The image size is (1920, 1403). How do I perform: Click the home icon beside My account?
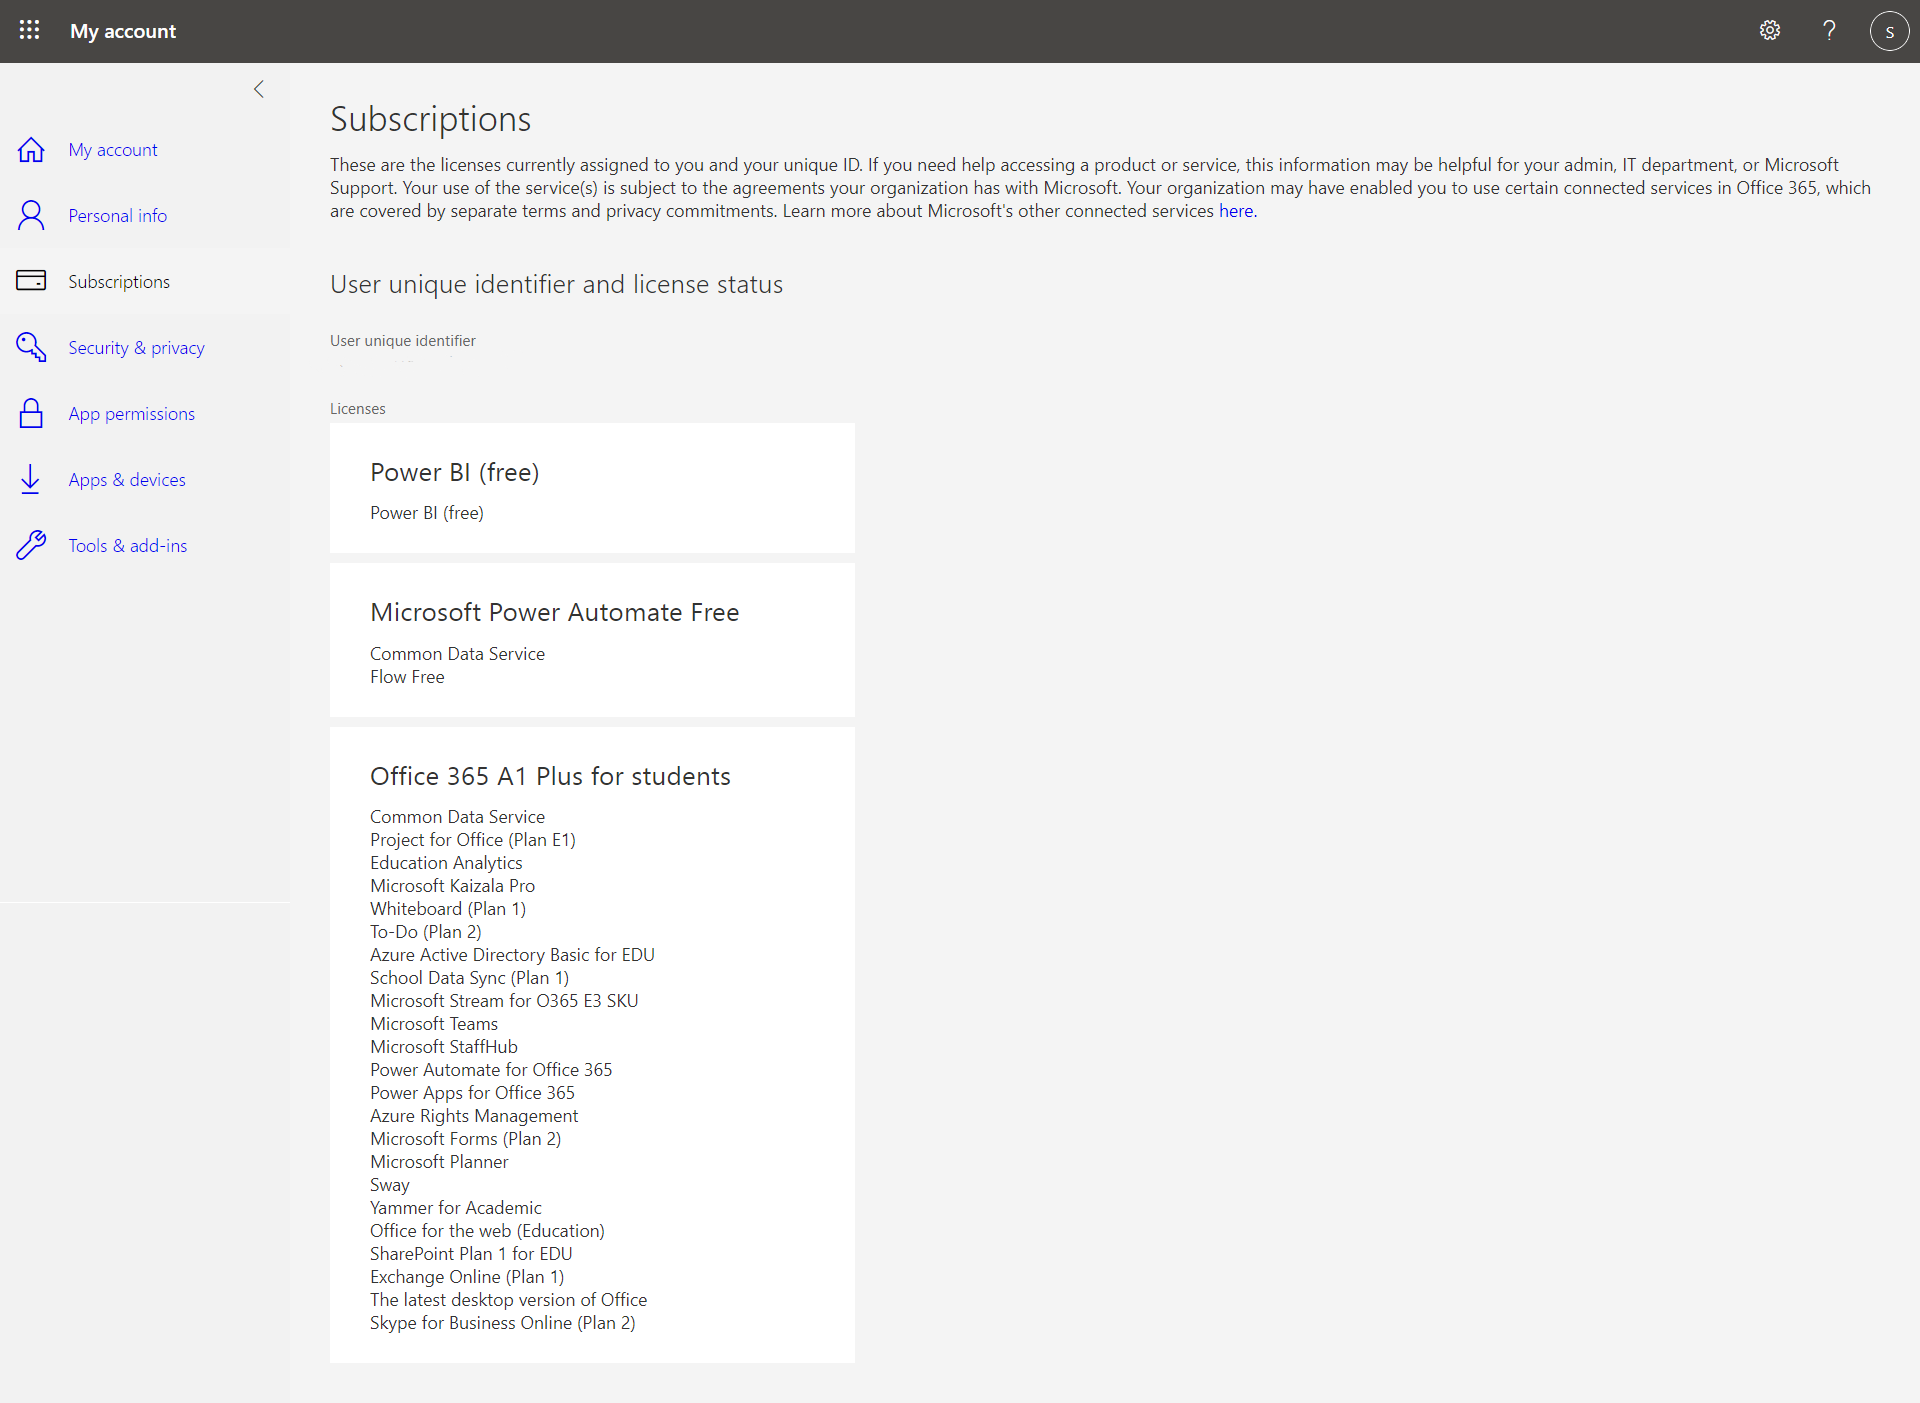[31, 150]
